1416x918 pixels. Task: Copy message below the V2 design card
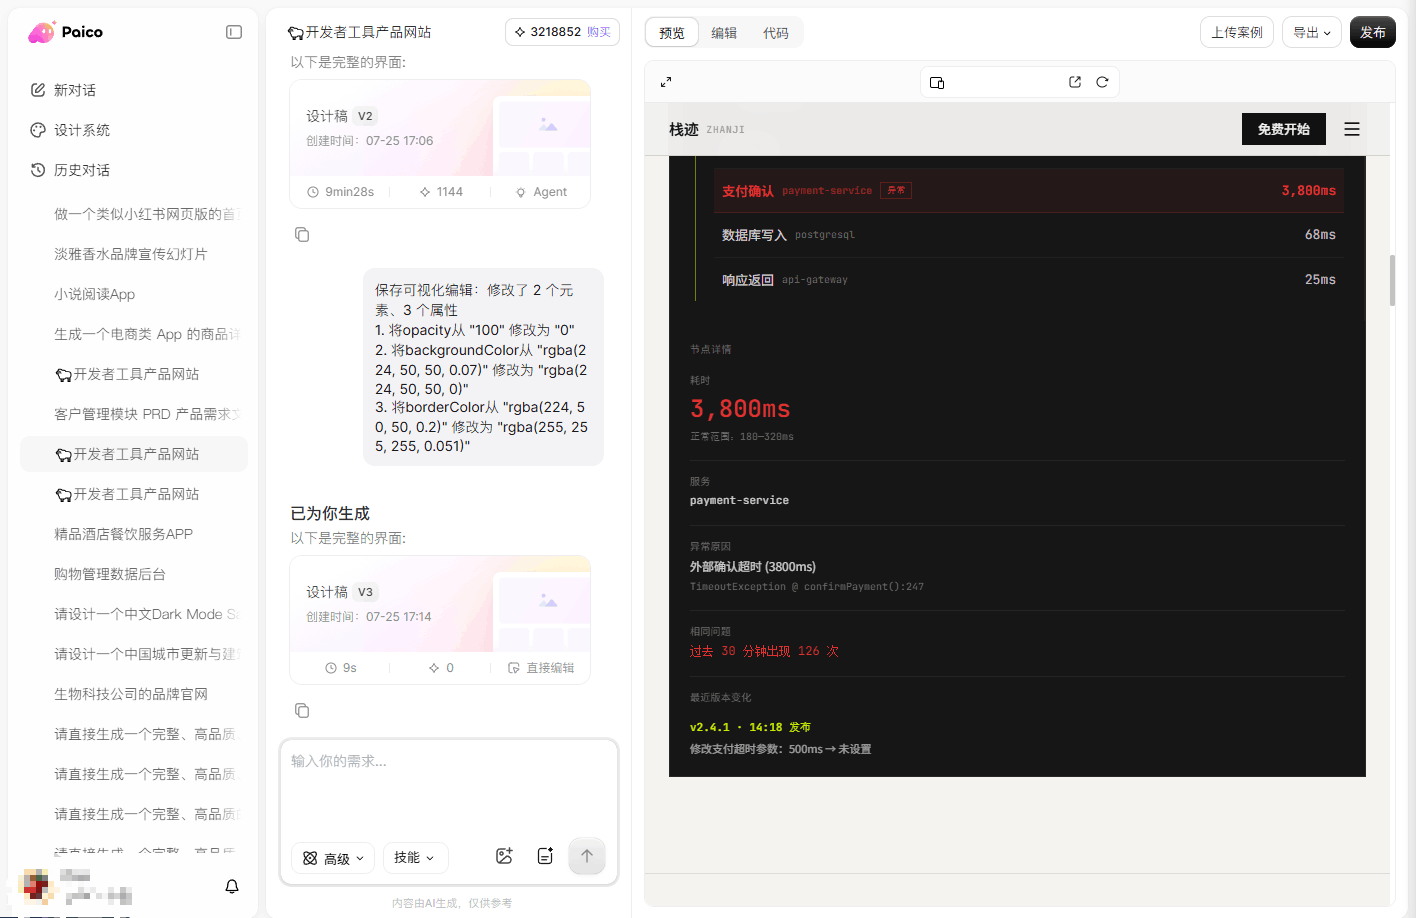coord(302,234)
